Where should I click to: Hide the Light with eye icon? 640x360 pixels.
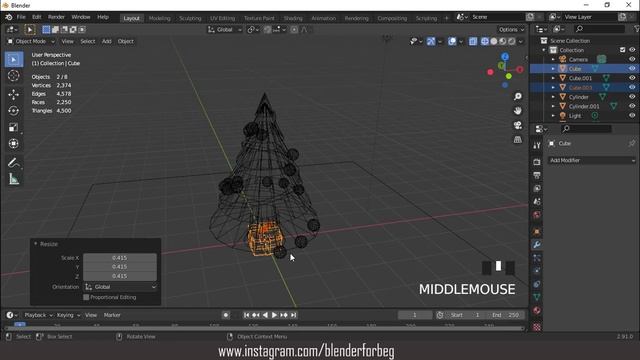[632, 116]
